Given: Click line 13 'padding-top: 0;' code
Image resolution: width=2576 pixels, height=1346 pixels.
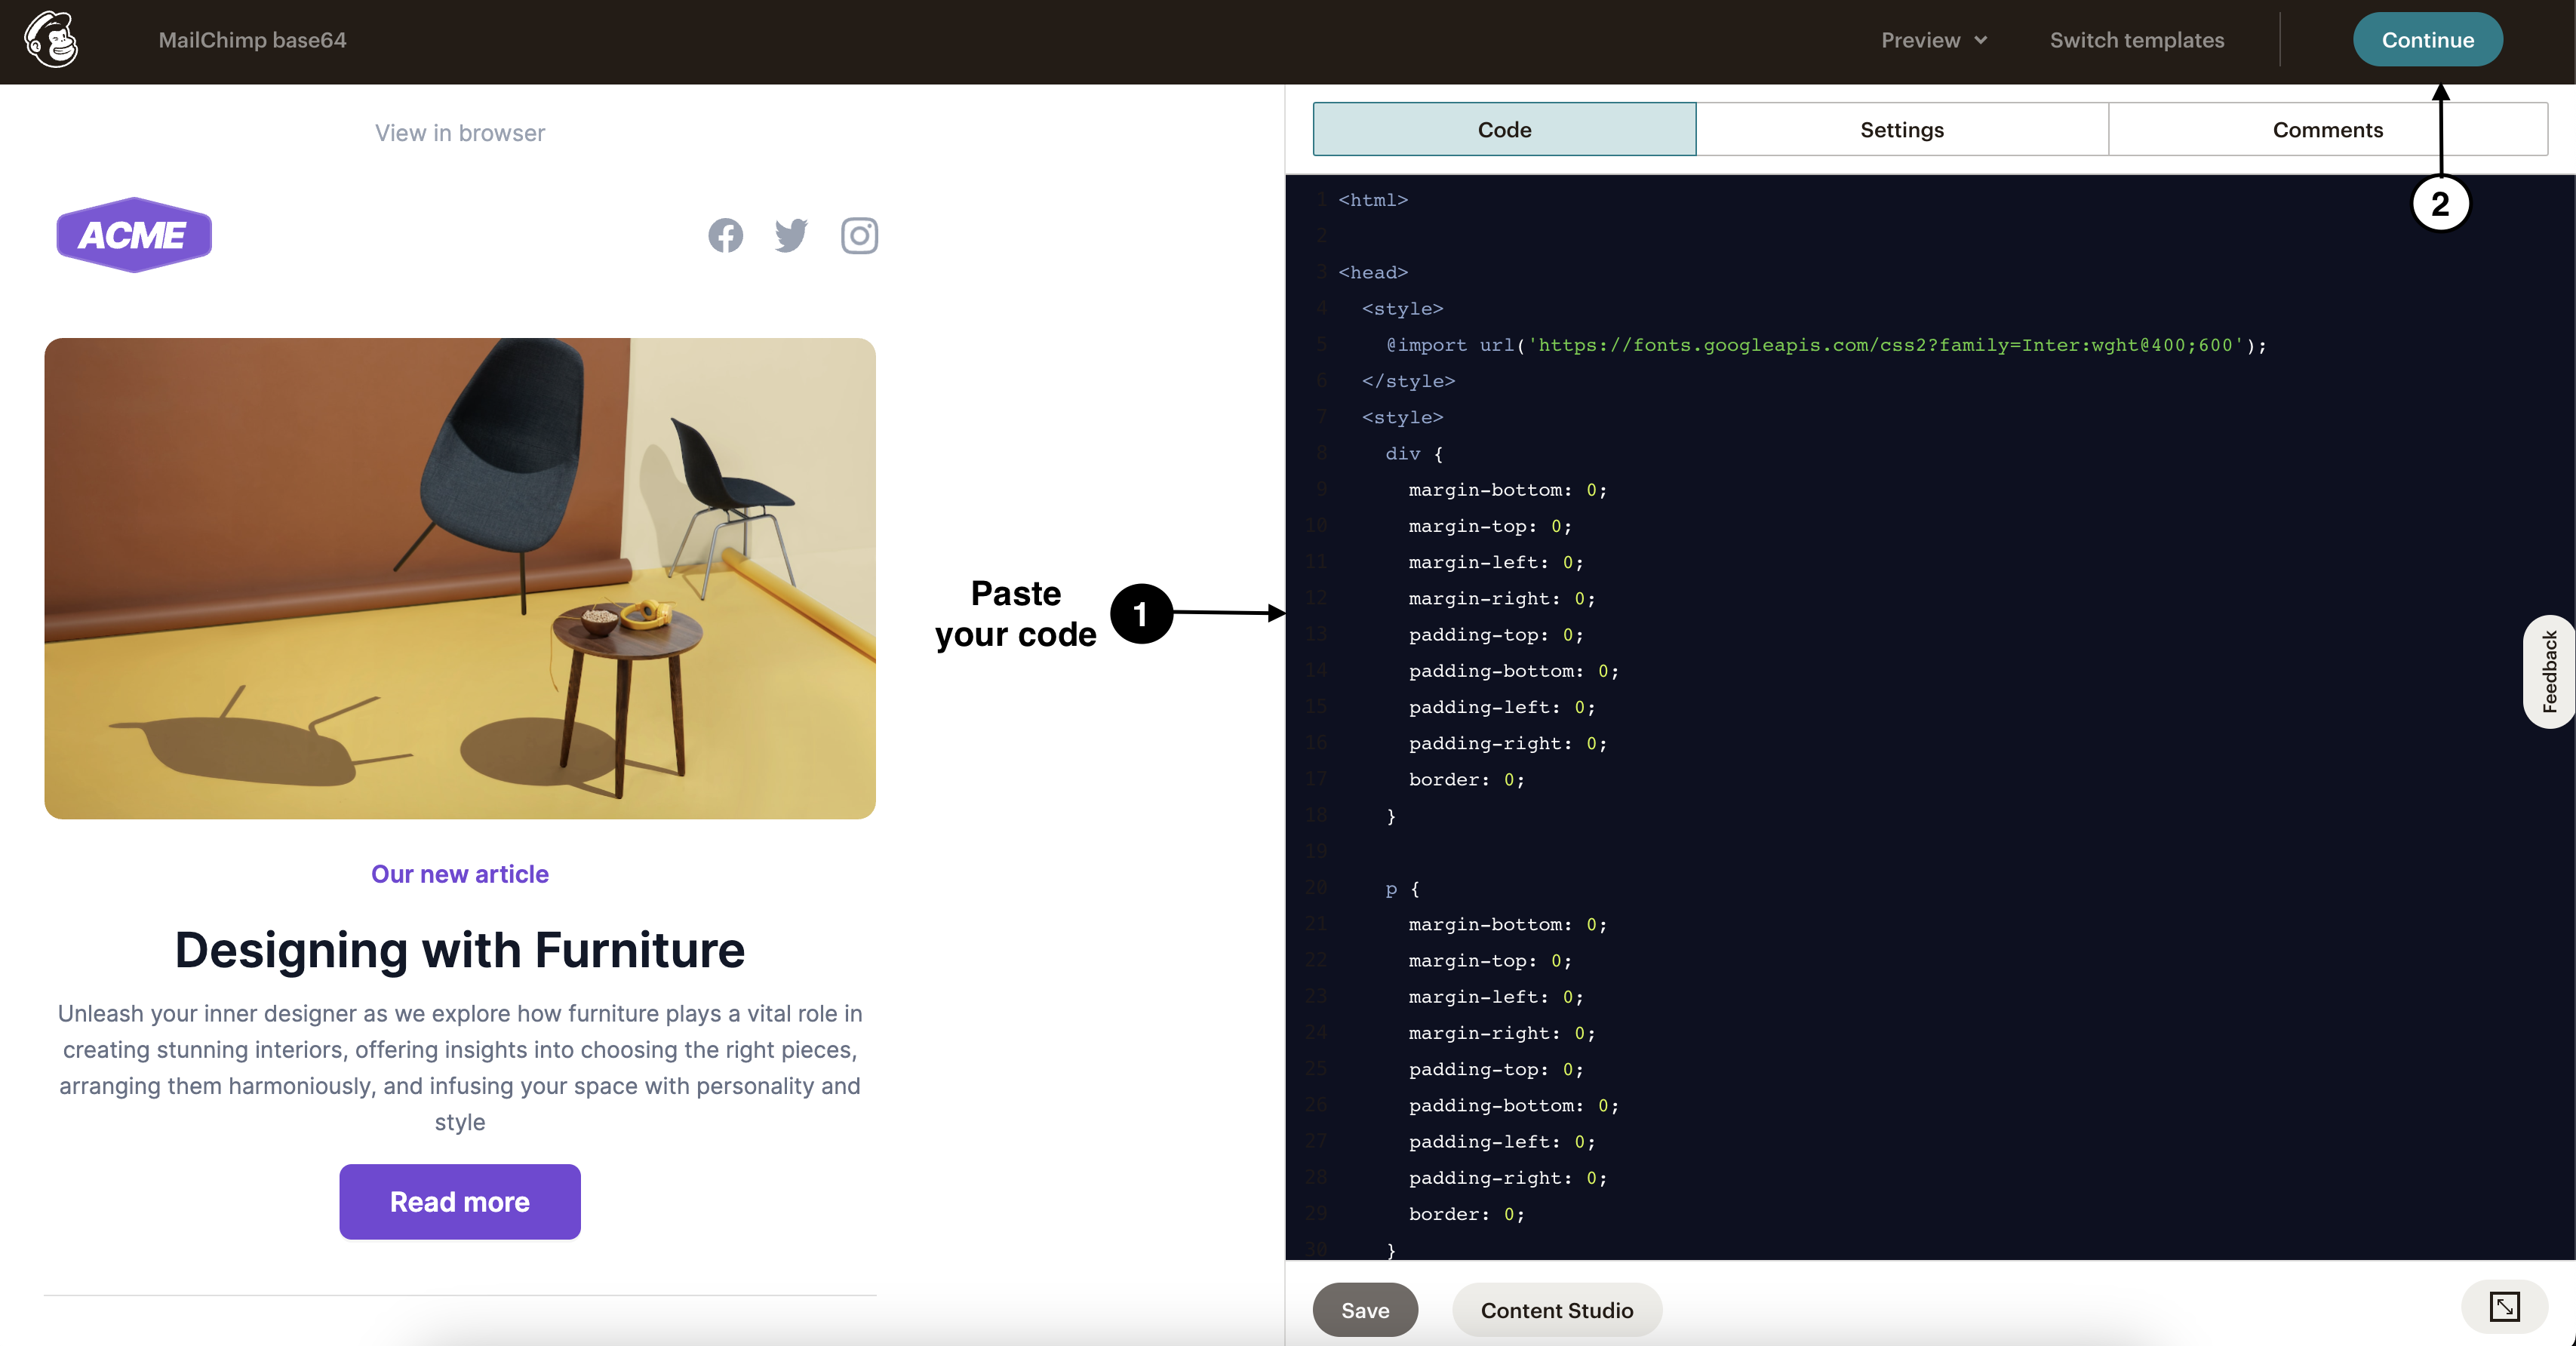Looking at the screenshot, I should click(1495, 635).
